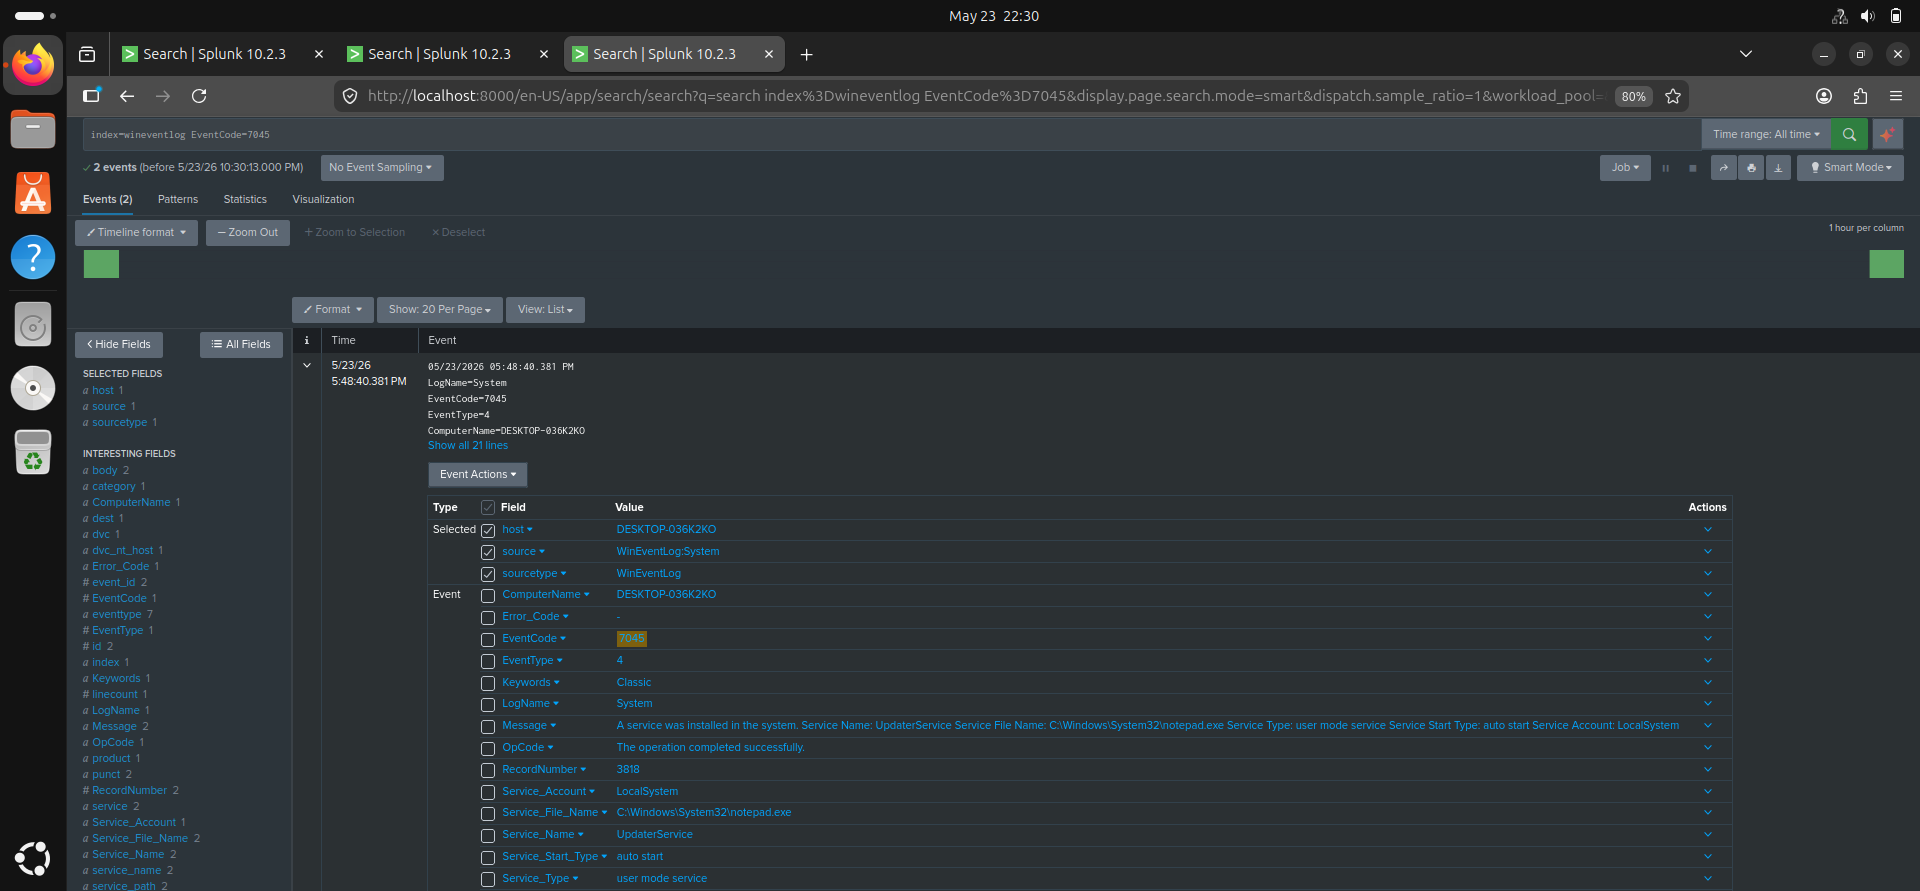The height and width of the screenshot is (891, 1920).
Task: Pause the search job
Action: click(x=1665, y=168)
